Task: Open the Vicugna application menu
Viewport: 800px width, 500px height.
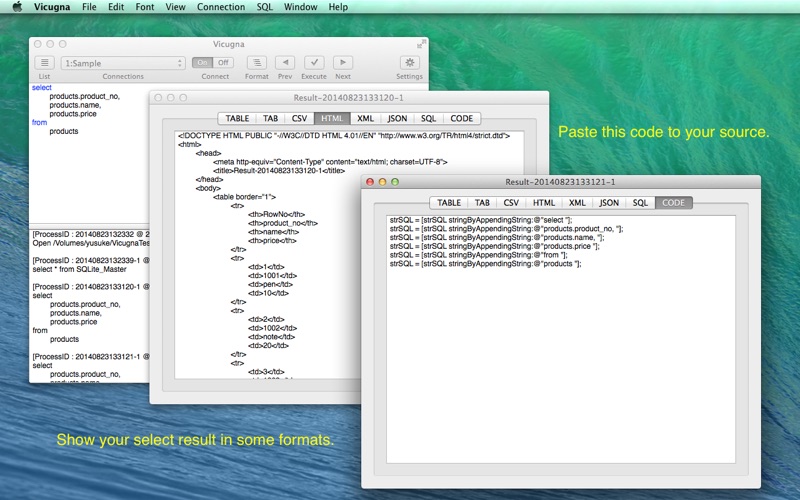Action: click(x=52, y=7)
